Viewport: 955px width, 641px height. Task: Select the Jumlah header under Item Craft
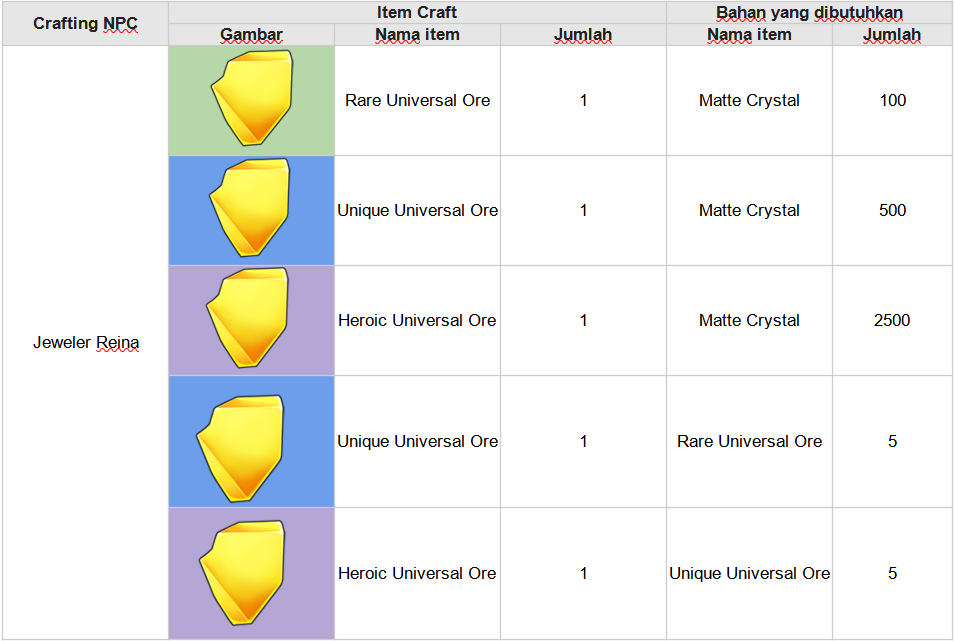pos(583,35)
